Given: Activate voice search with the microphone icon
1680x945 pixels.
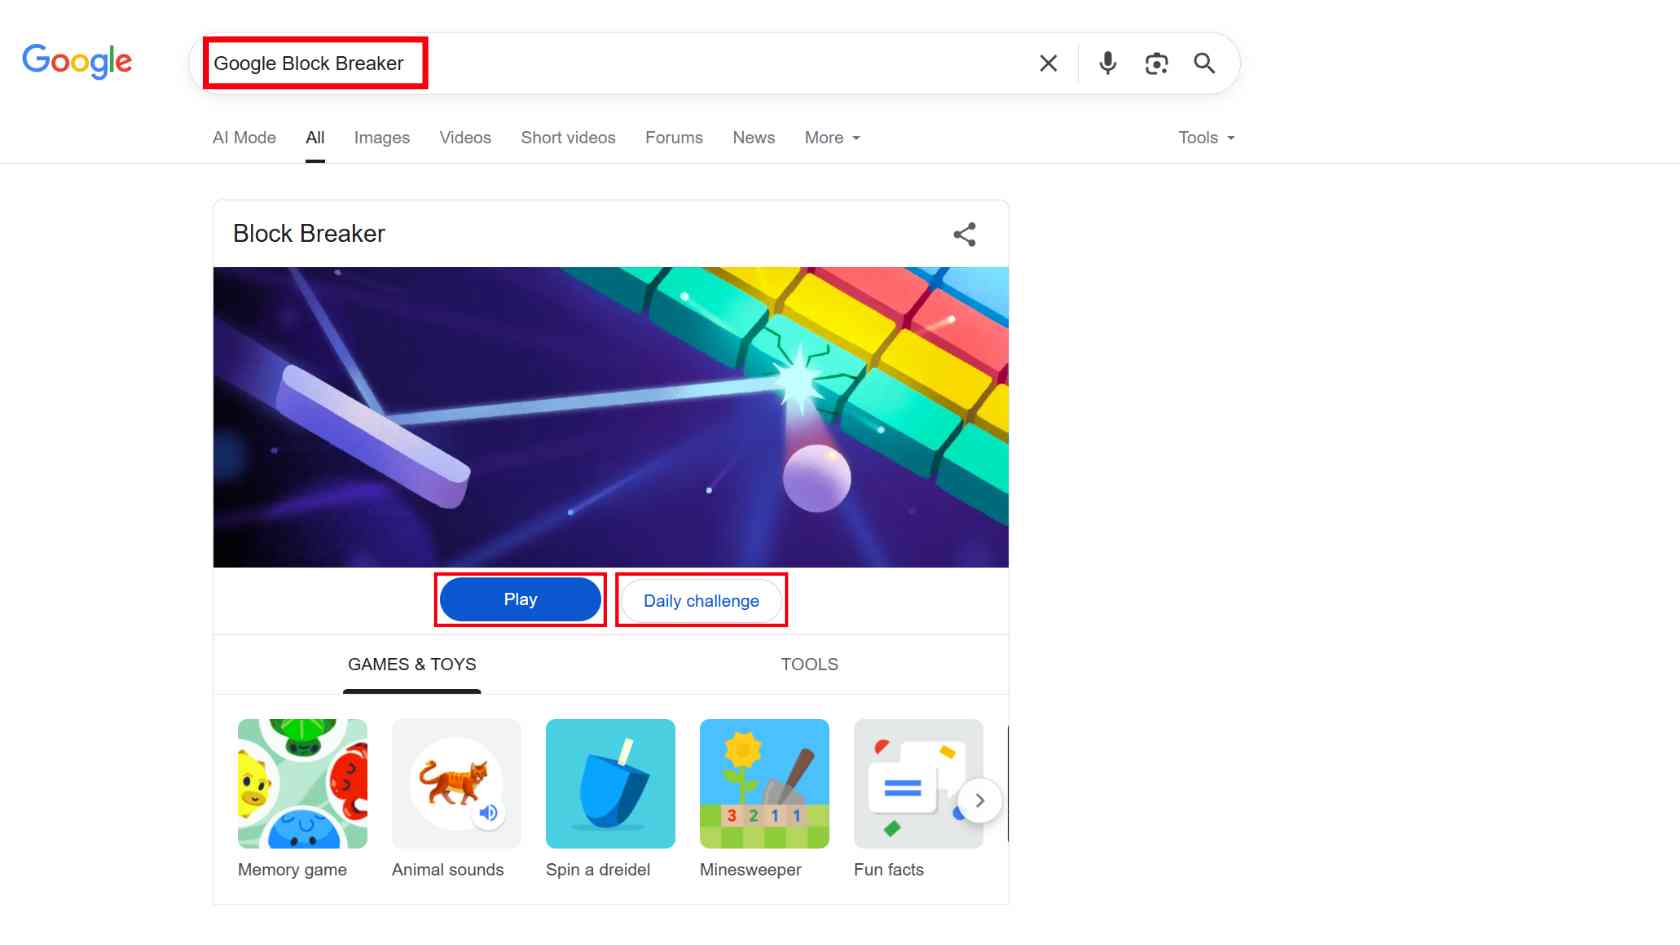Looking at the screenshot, I should click(x=1107, y=63).
